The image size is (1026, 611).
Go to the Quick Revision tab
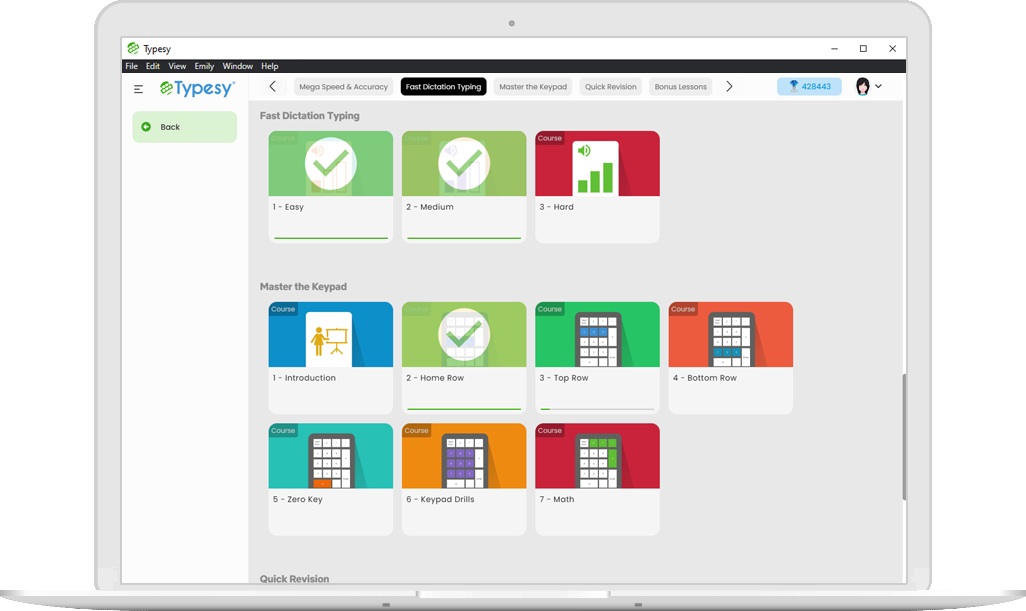[x=610, y=86]
